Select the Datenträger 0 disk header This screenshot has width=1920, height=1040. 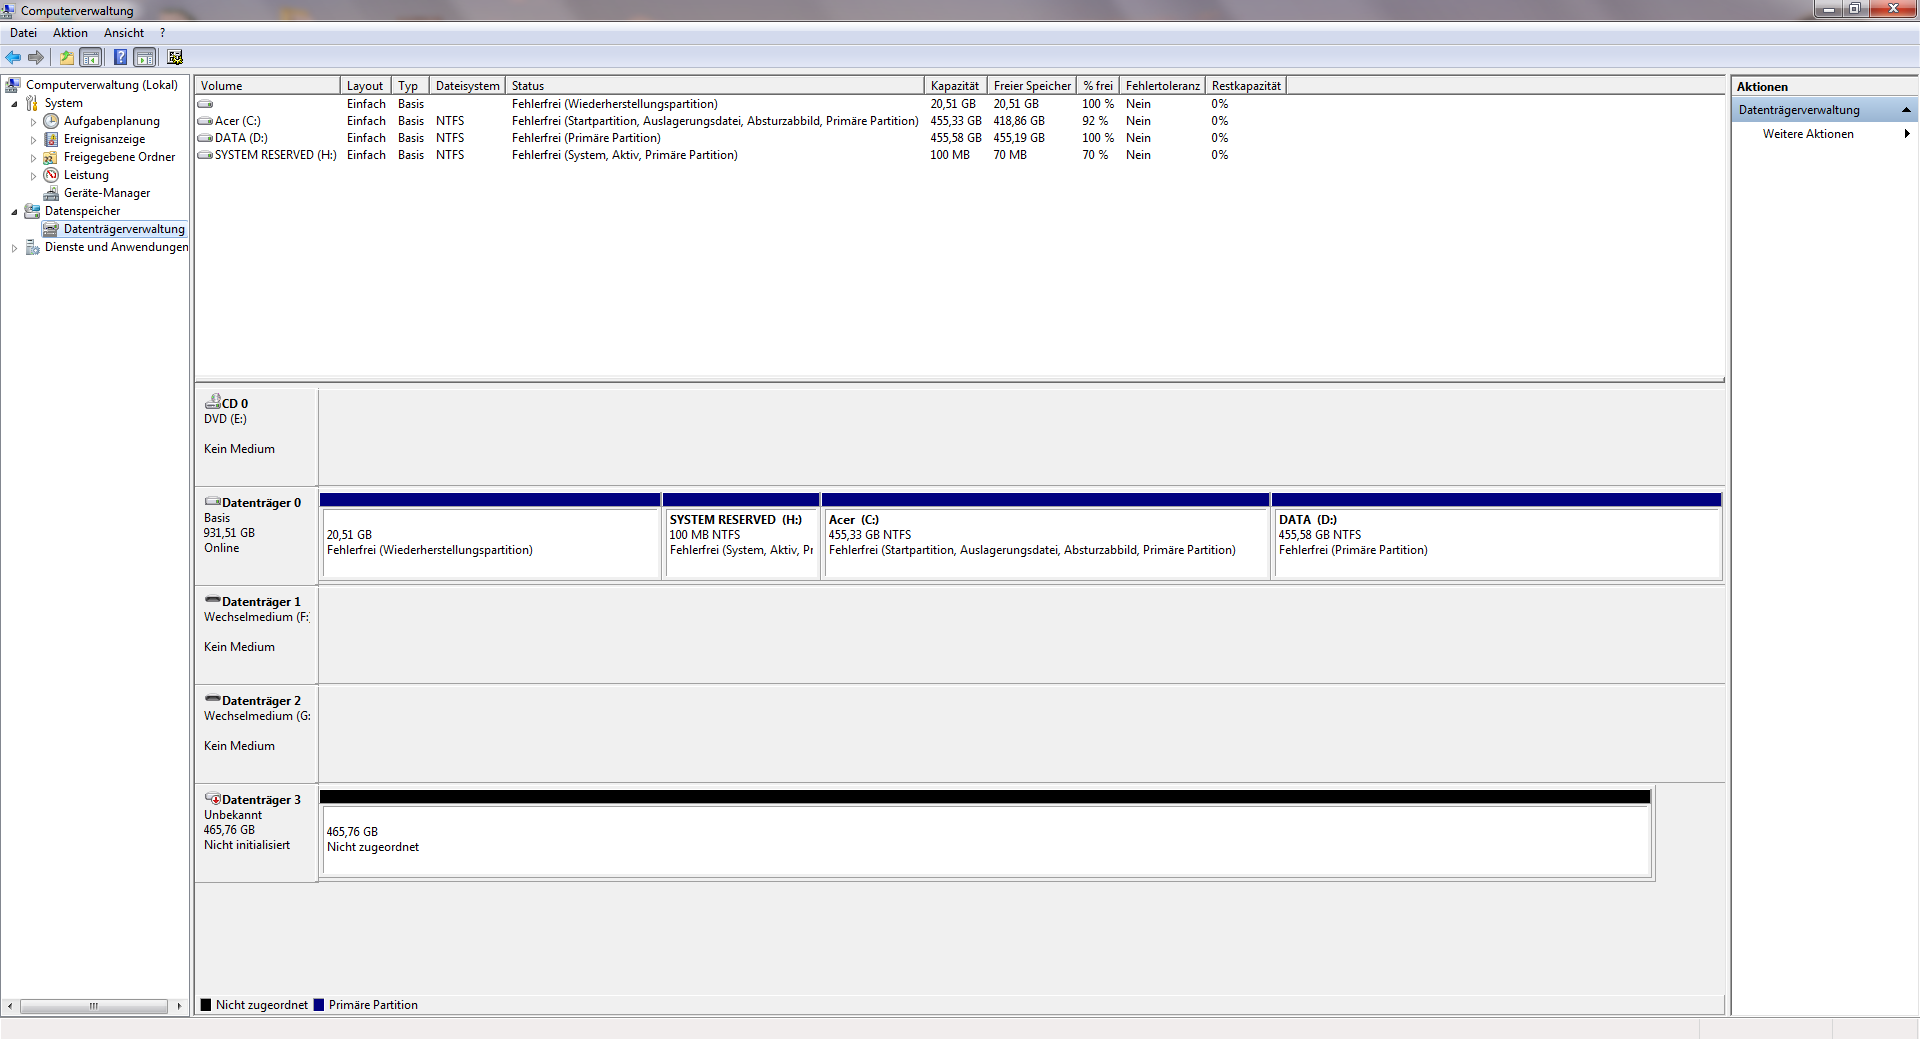click(257, 535)
